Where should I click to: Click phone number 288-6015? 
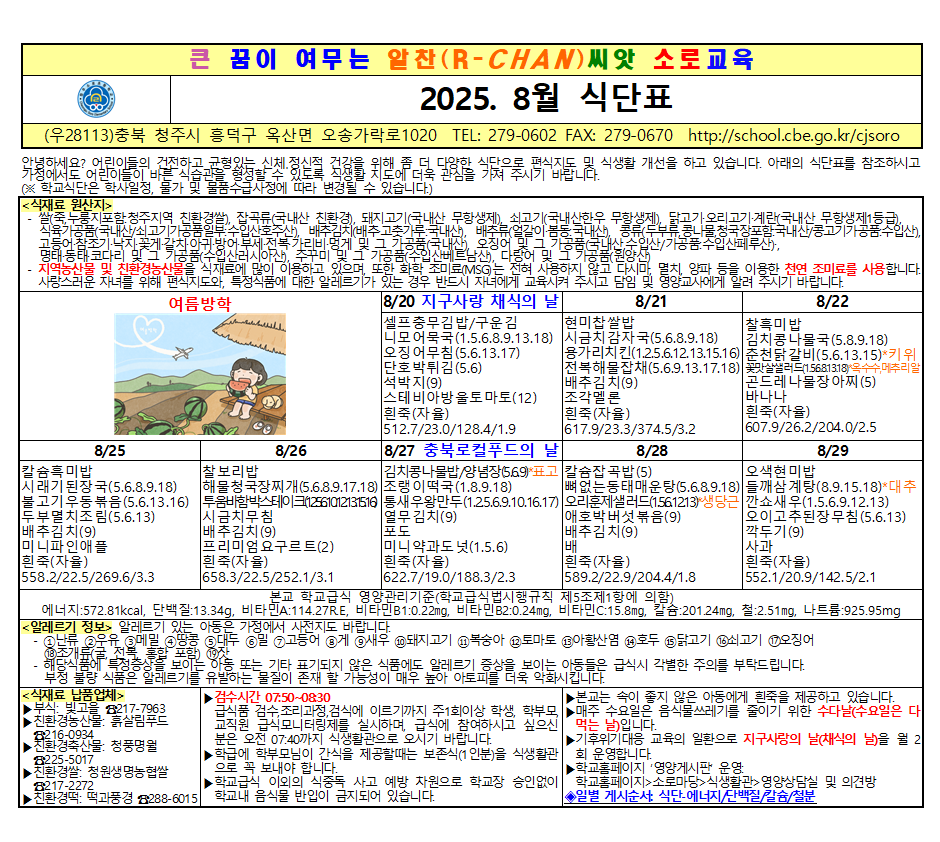point(173,798)
